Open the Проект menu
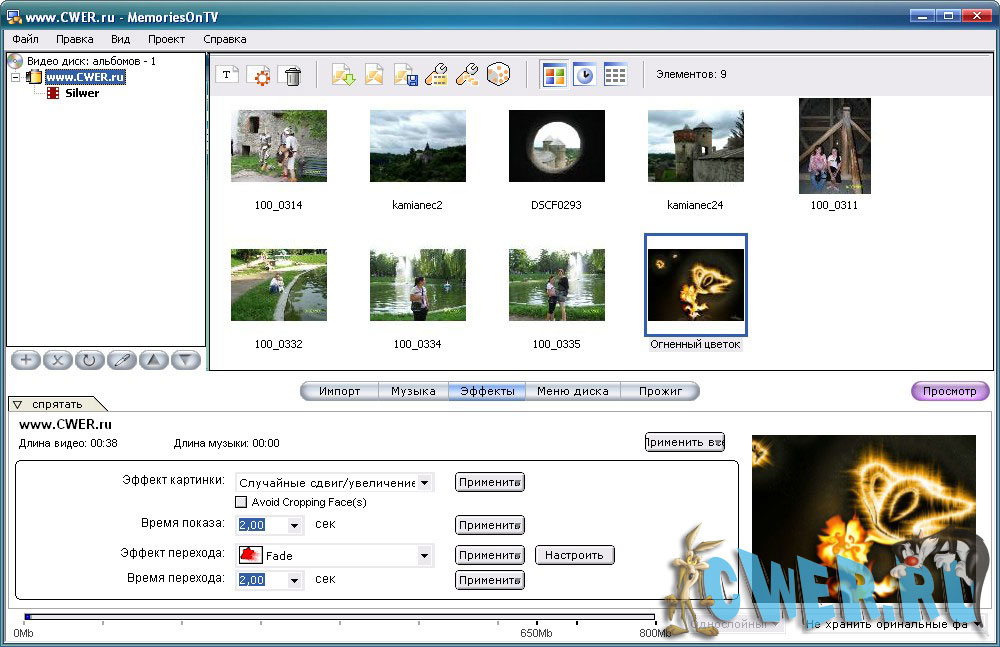Image resolution: width=1000 pixels, height=647 pixels. click(166, 39)
